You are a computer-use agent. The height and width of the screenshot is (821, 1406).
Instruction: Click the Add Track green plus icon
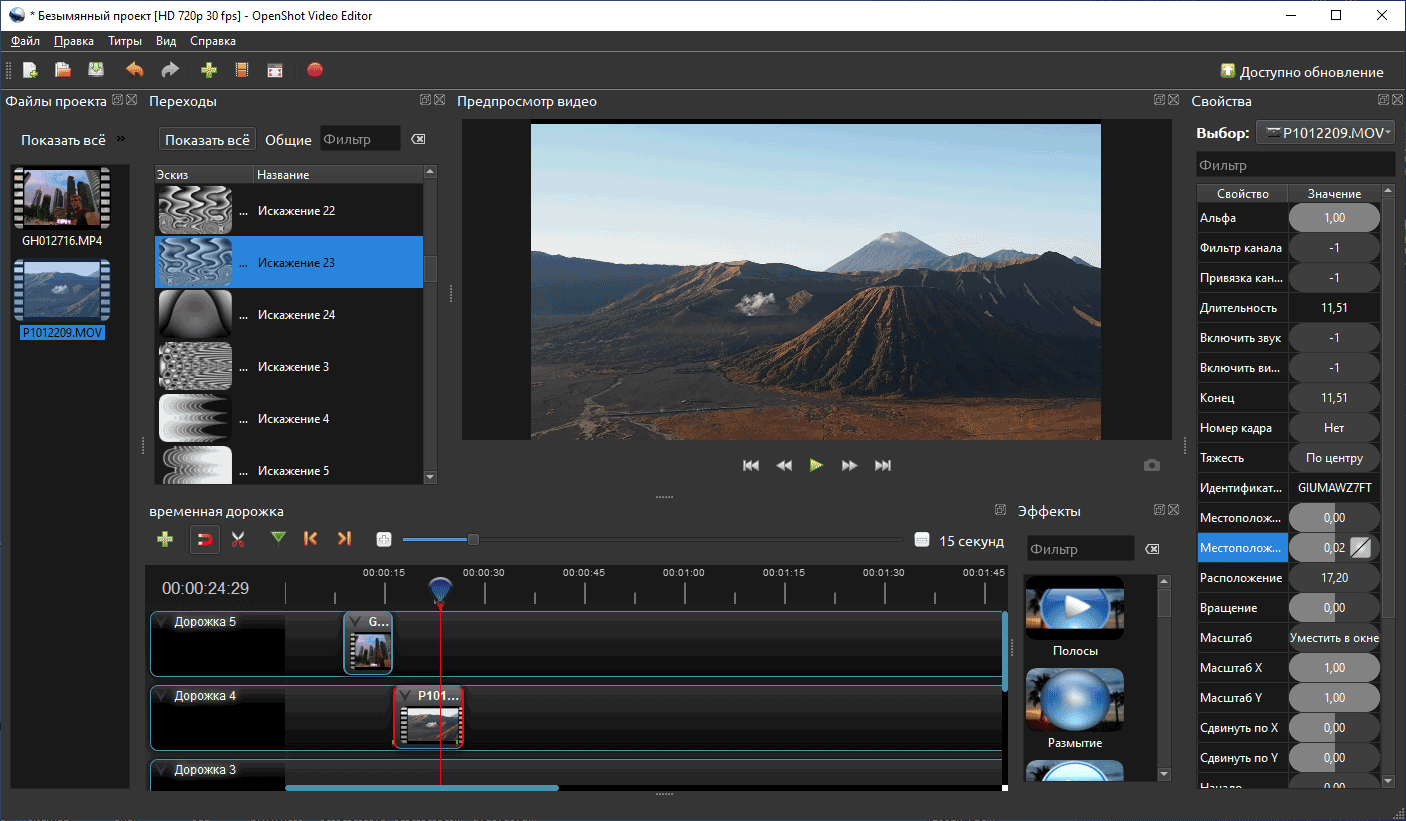tap(165, 539)
